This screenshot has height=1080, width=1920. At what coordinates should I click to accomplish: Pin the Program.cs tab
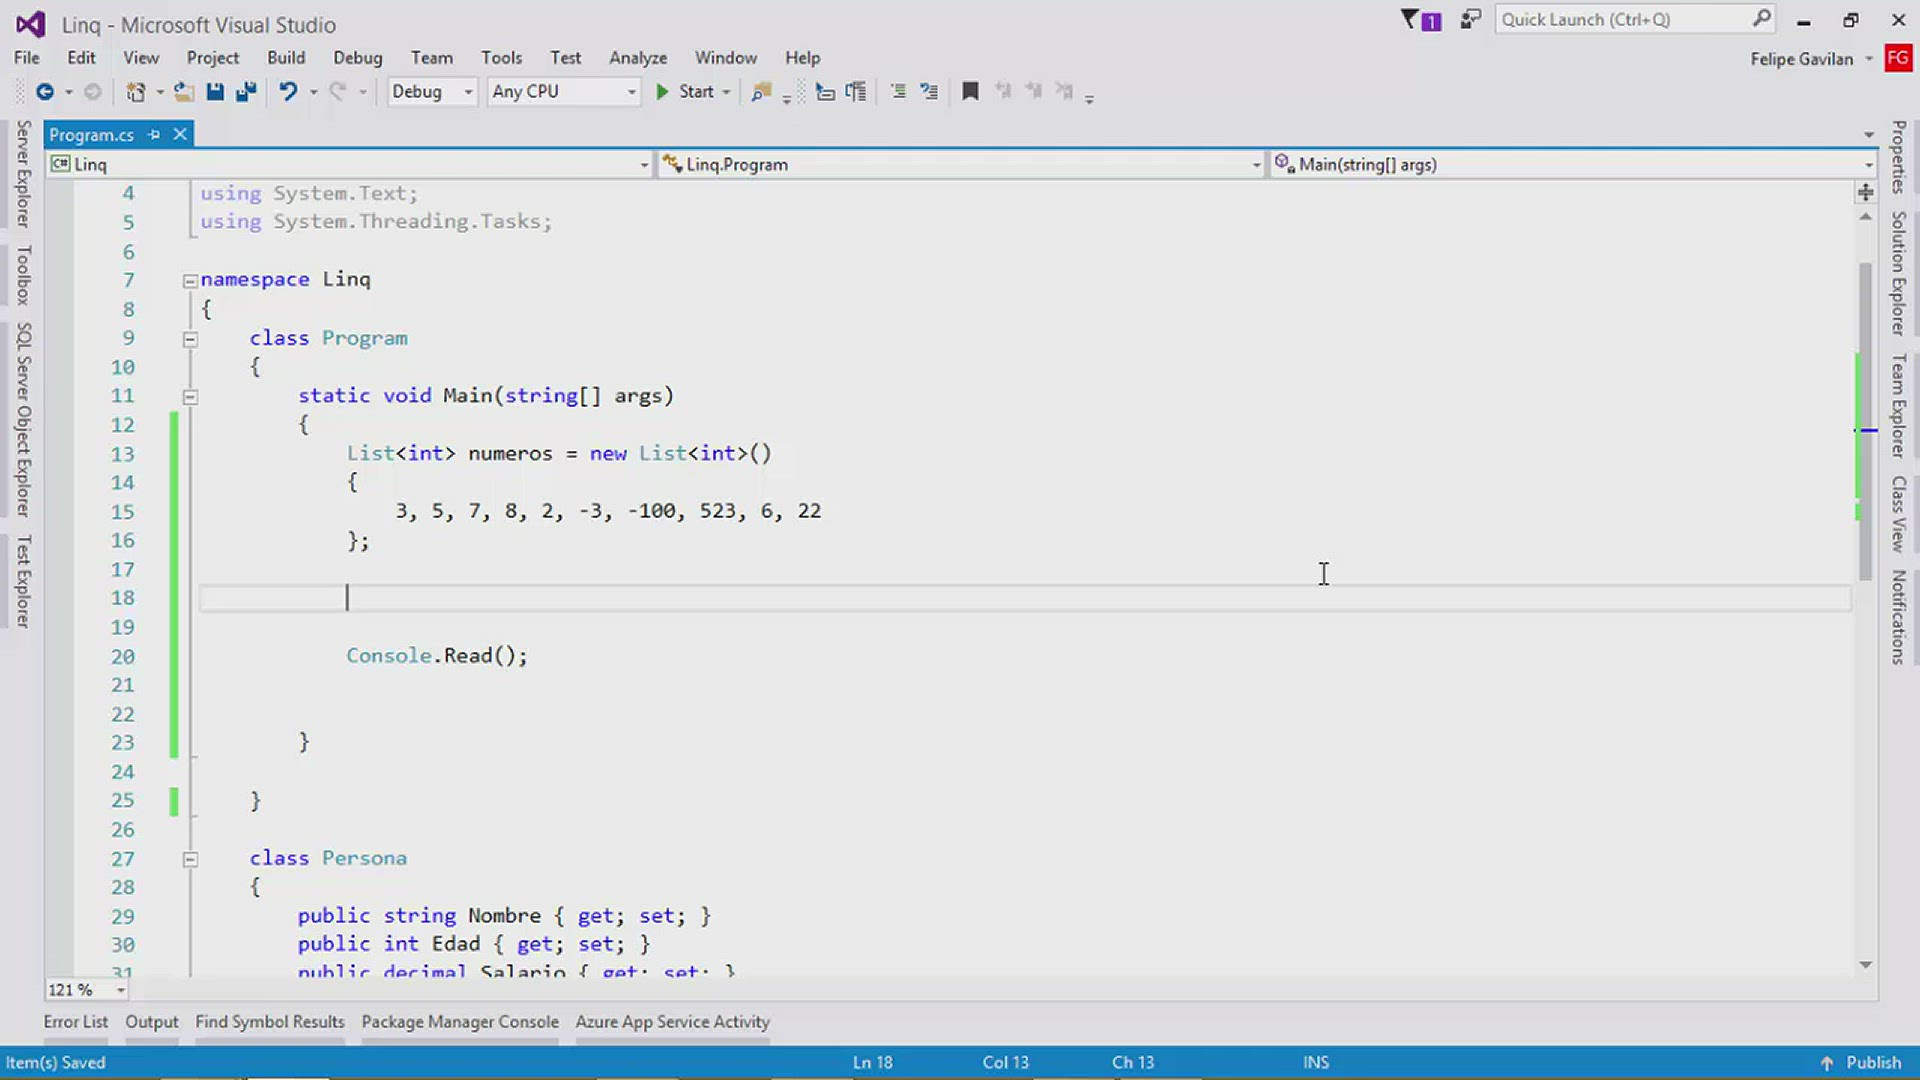pos(154,134)
